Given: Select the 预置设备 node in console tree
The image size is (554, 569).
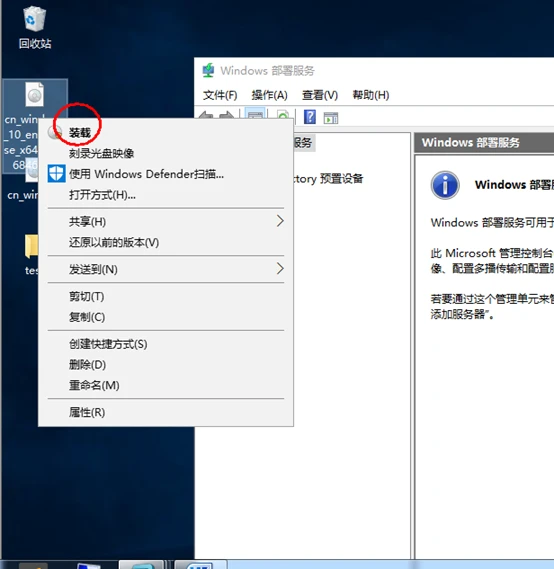Looking at the screenshot, I should (x=328, y=179).
